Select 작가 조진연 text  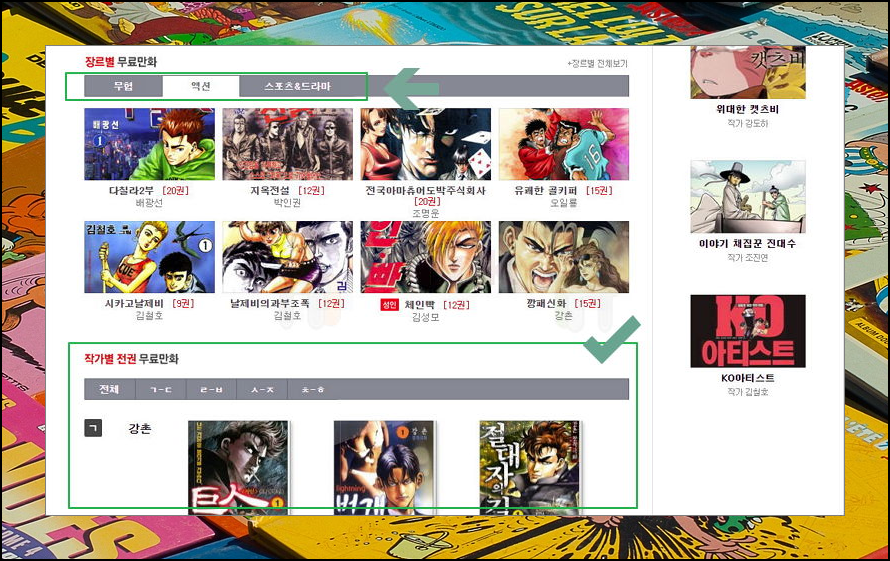click(x=748, y=257)
